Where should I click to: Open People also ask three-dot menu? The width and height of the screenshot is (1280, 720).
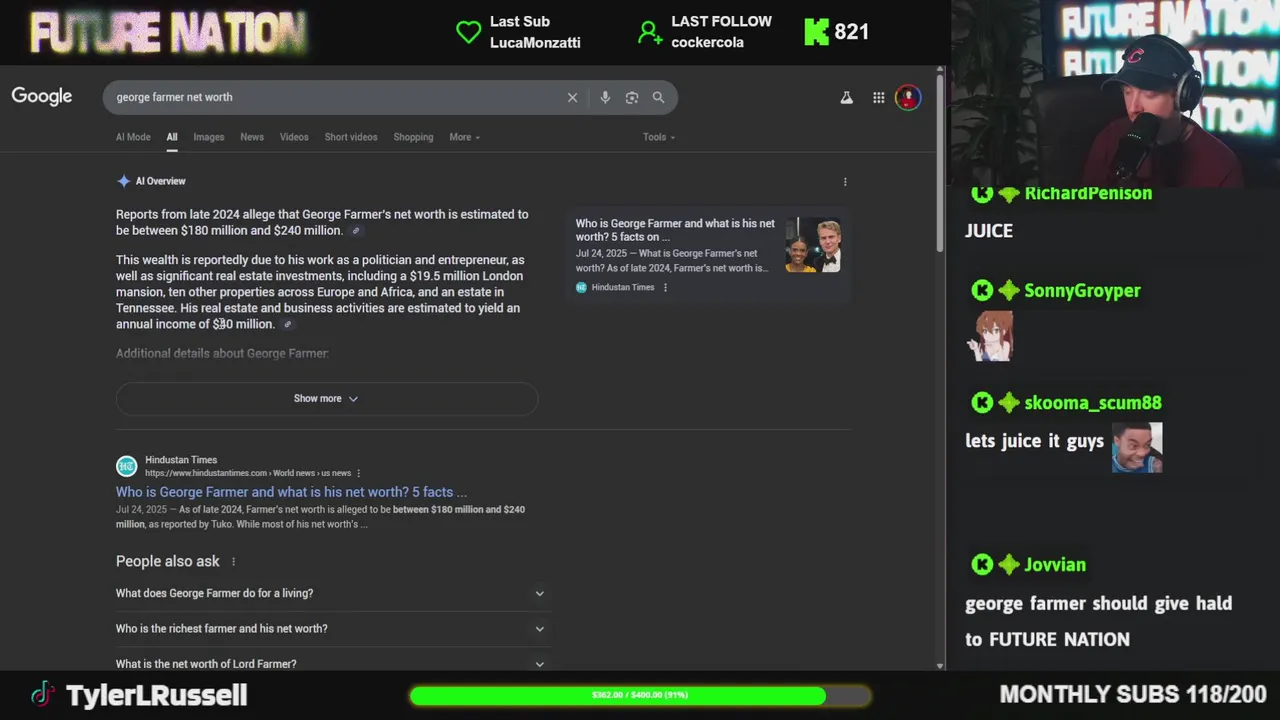[233, 562]
